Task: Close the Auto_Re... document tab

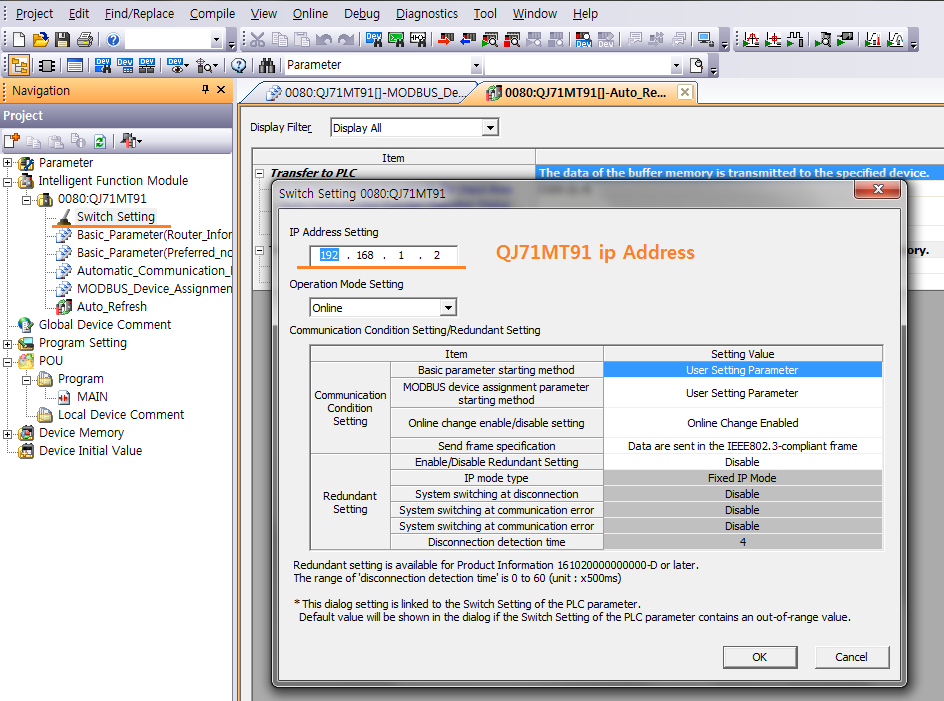Action: [x=685, y=92]
